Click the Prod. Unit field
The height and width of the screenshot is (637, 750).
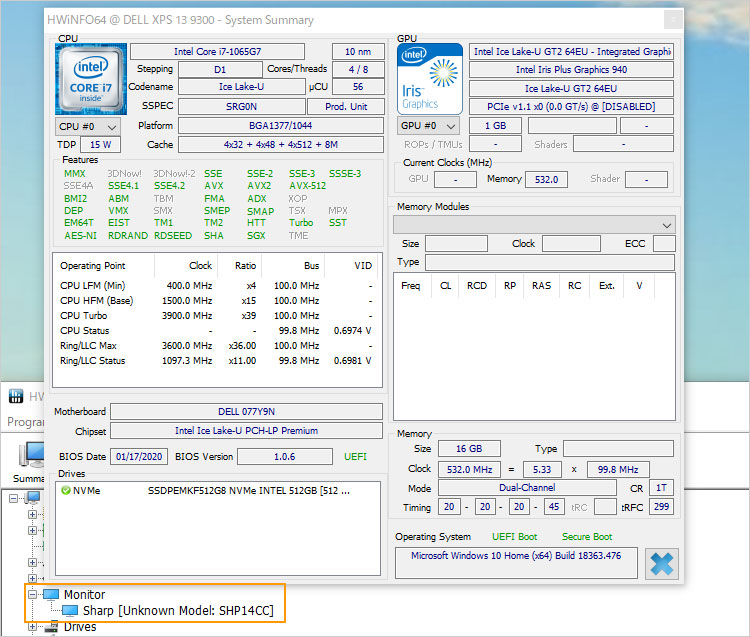[x=346, y=107]
